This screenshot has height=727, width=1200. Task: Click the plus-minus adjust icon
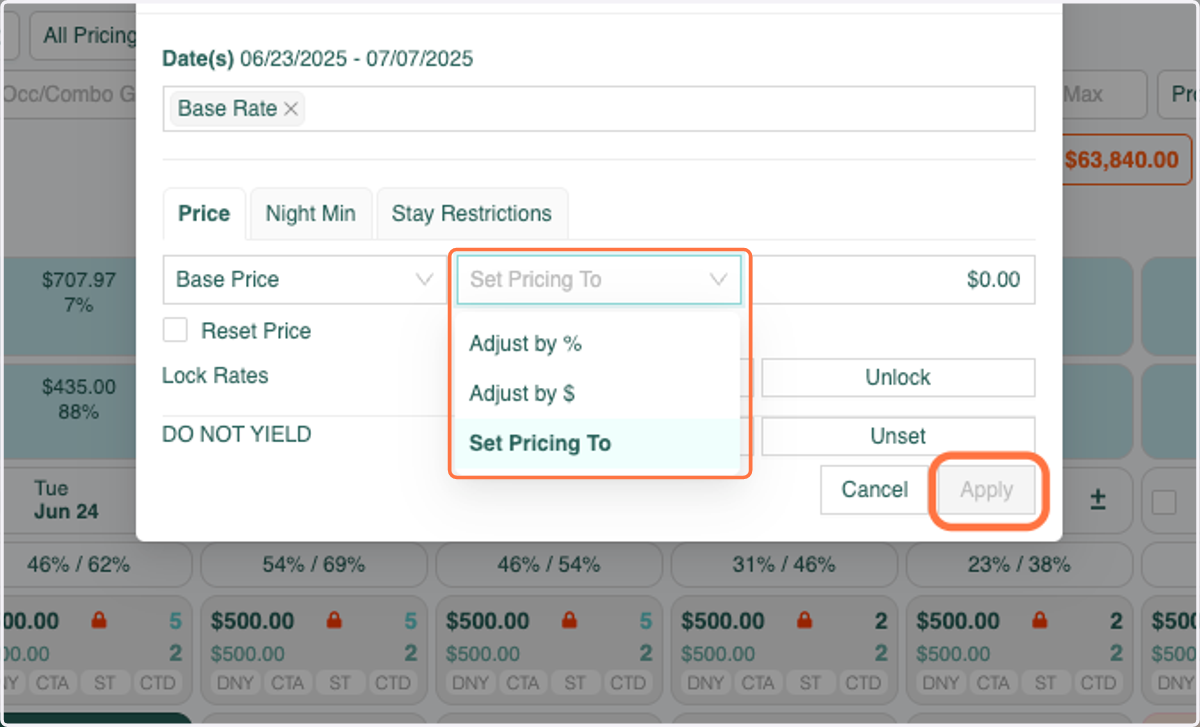(x=1097, y=501)
